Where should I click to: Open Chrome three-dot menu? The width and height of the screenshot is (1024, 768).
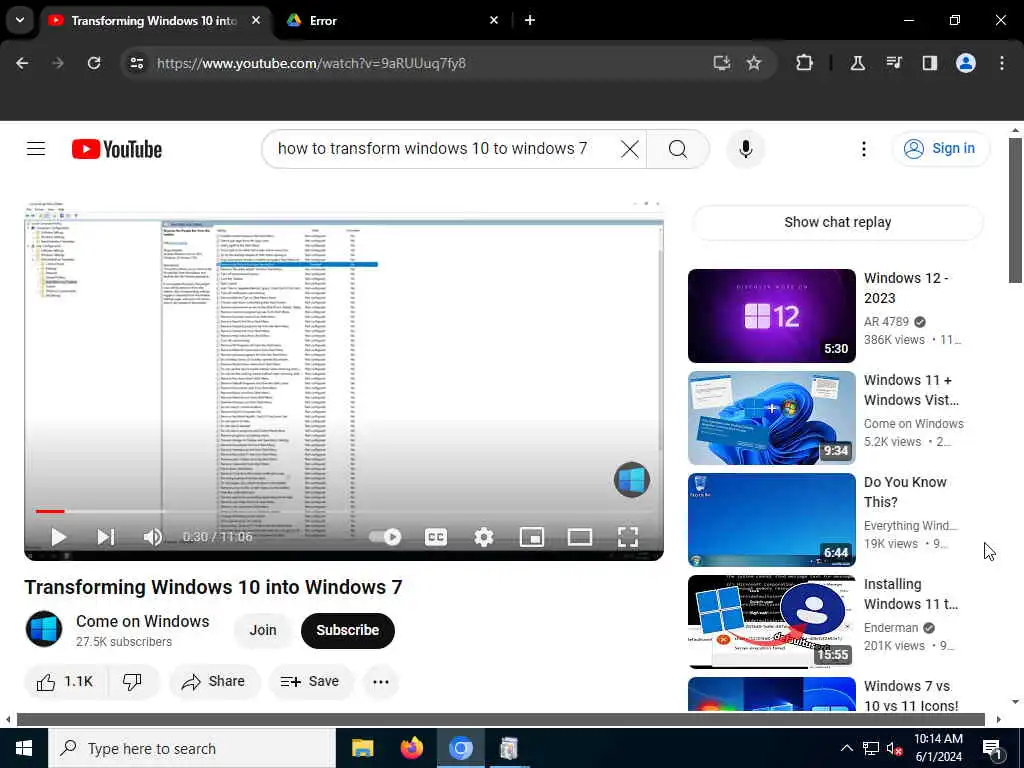[x=1002, y=63]
